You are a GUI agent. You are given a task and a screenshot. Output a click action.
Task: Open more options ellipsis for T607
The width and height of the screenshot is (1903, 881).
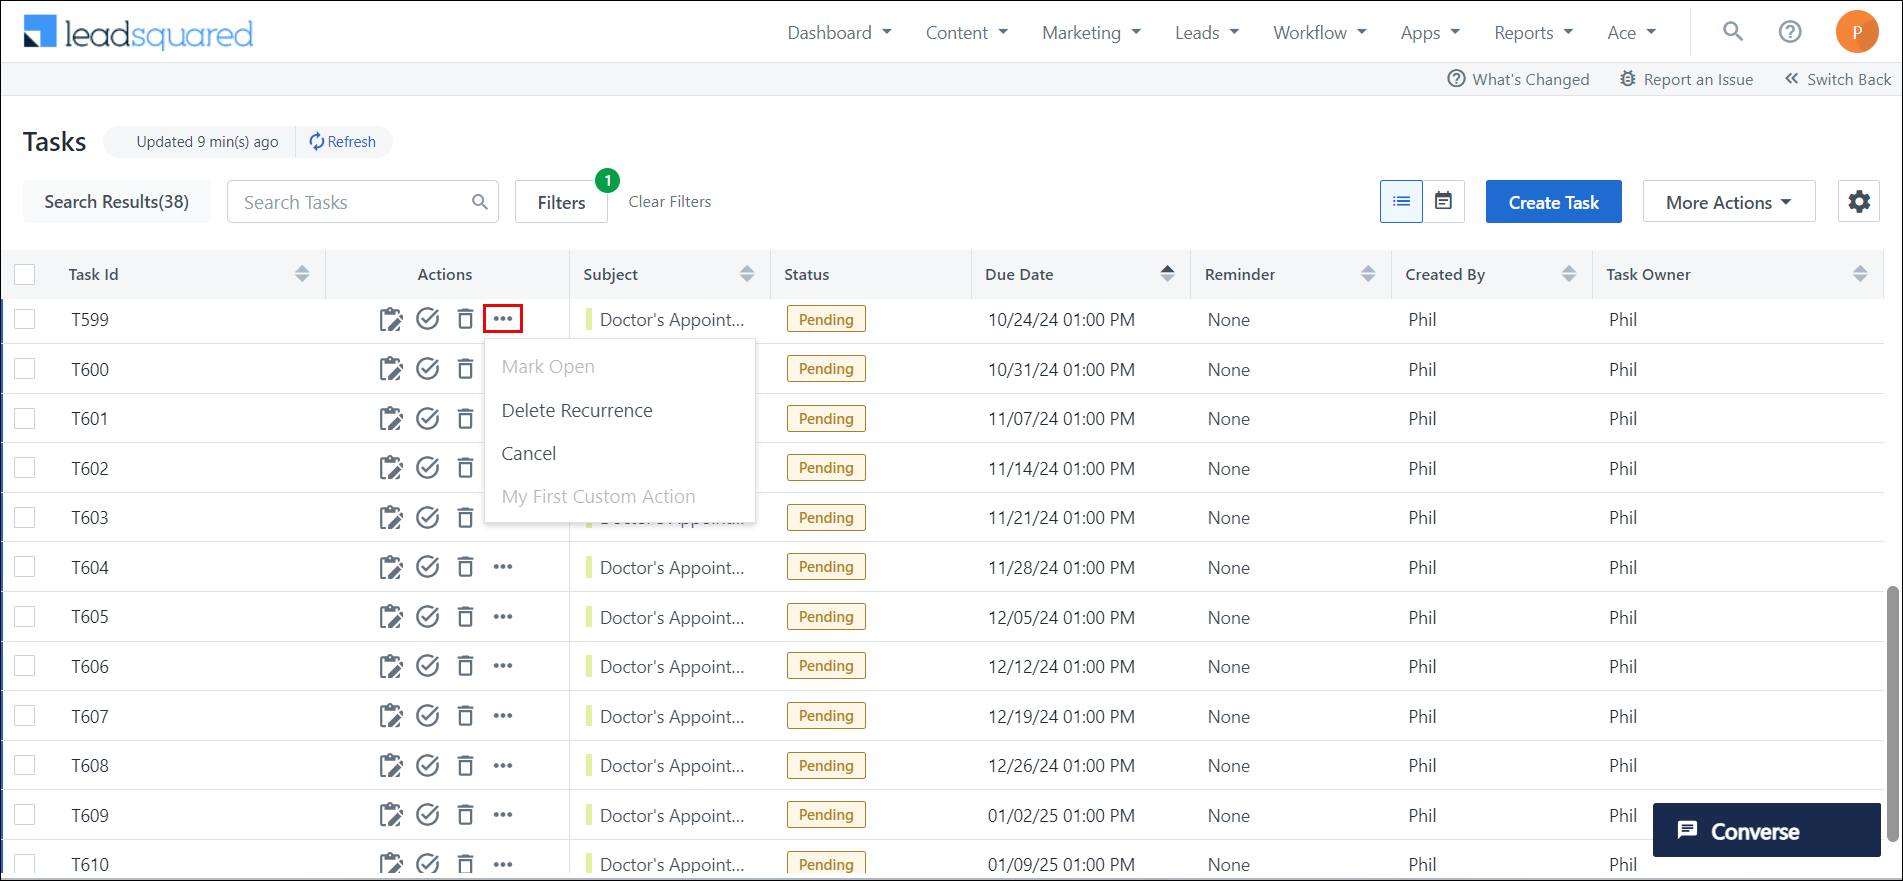pyautogui.click(x=503, y=716)
